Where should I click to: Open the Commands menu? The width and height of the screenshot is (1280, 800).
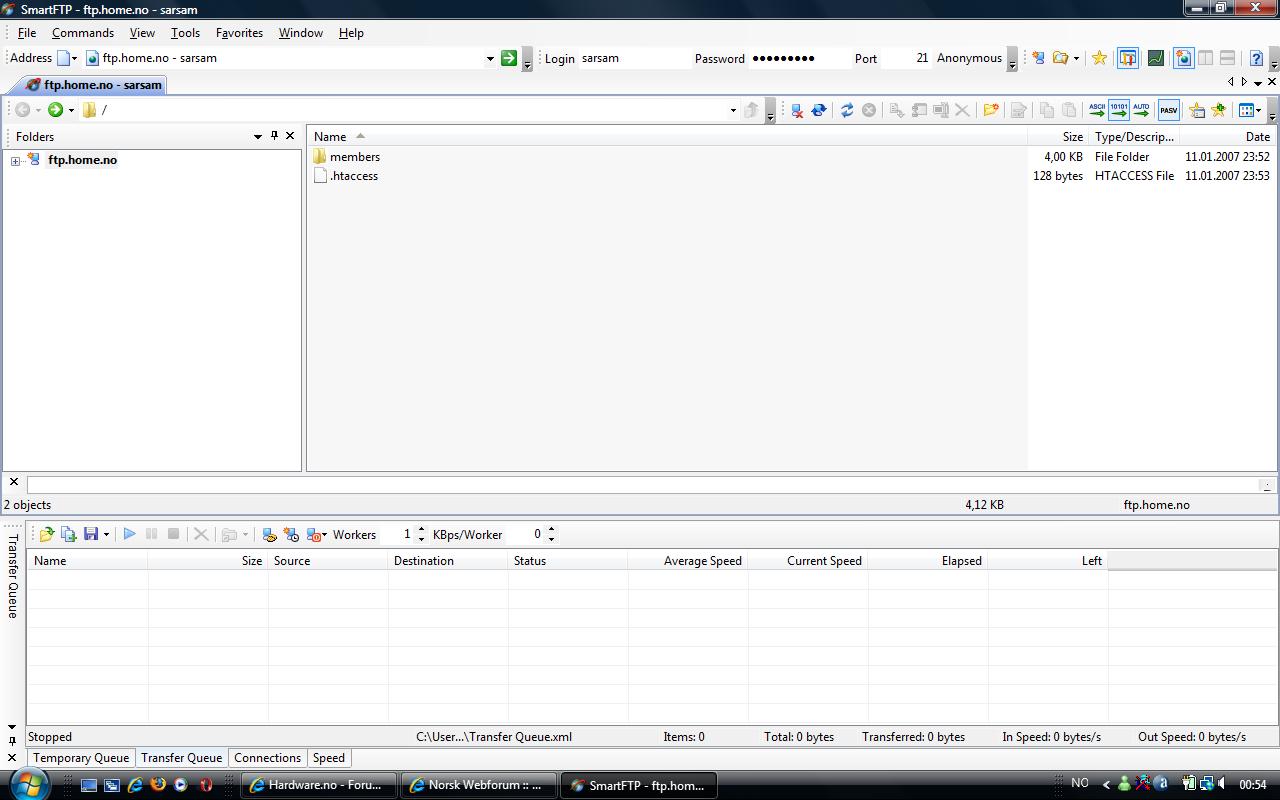point(83,33)
